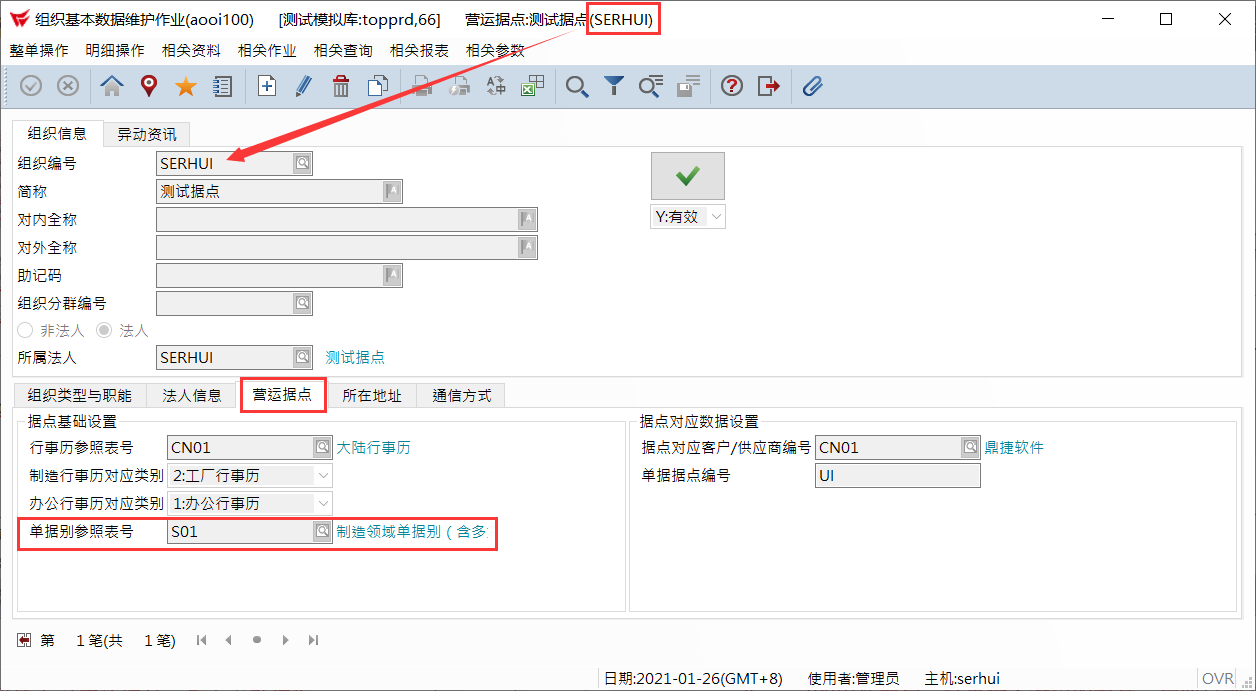
Task: Click the 单据据点编号 field containing UI
Action: coord(898,476)
